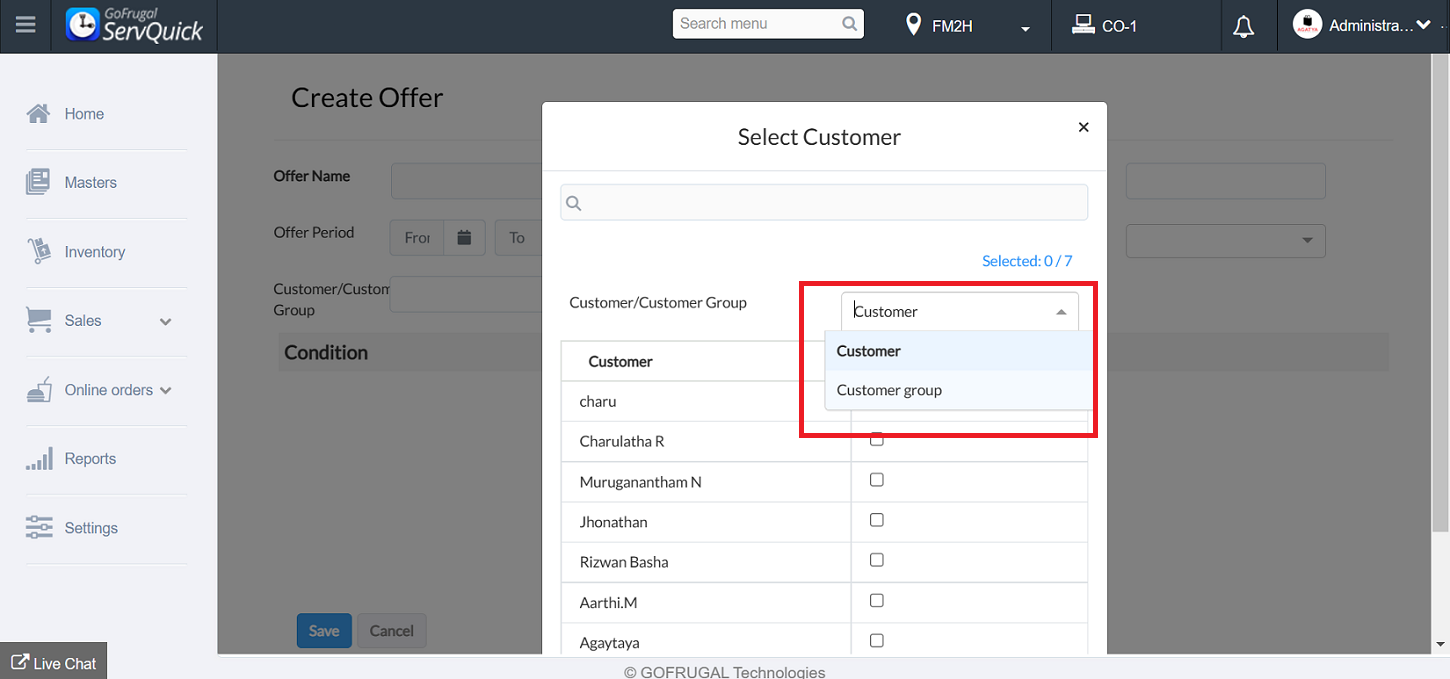Click the customer search field in dialog
This screenshot has height=679, width=1450.
click(x=824, y=203)
